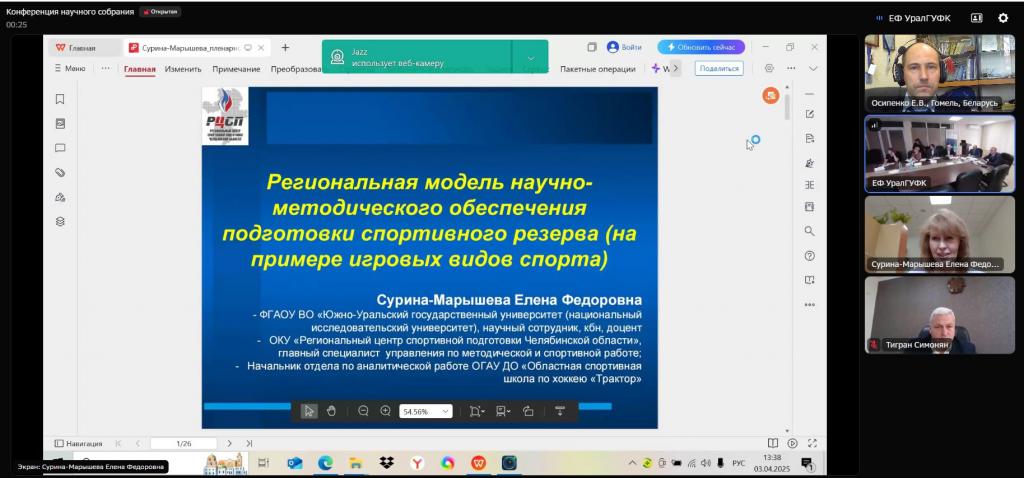Click the zoom out magnifier button
The height and width of the screenshot is (478, 1024).
pos(363,411)
